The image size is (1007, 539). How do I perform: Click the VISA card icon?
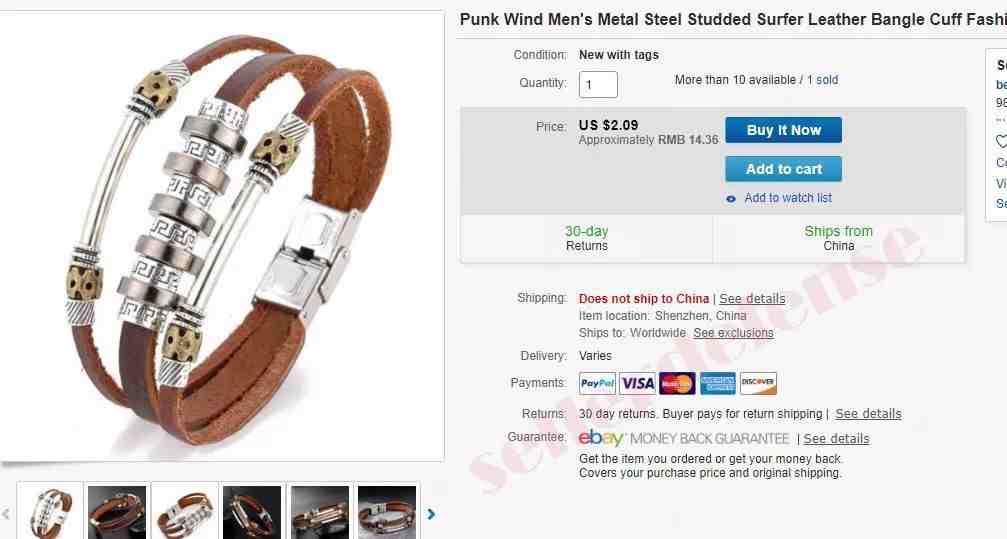click(637, 384)
